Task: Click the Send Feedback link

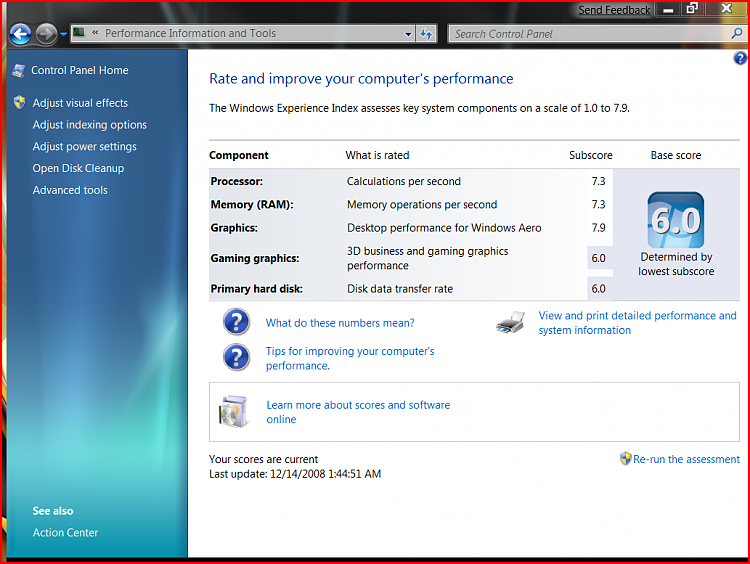Action: (614, 10)
